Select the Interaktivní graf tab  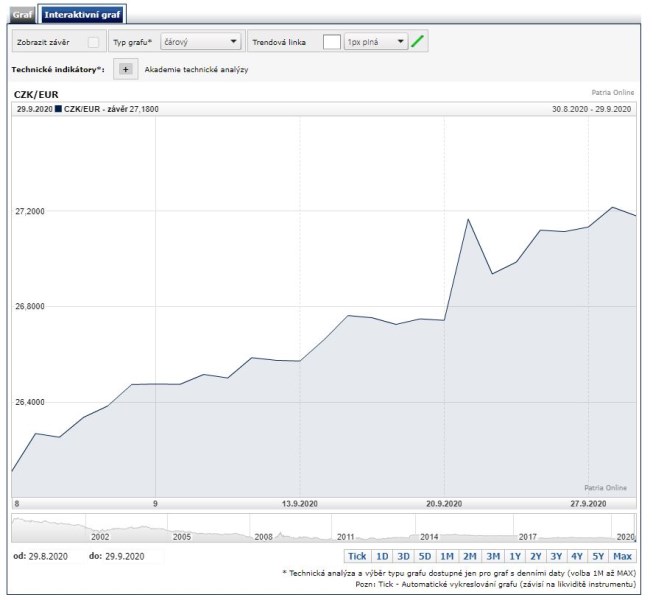tap(84, 16)
